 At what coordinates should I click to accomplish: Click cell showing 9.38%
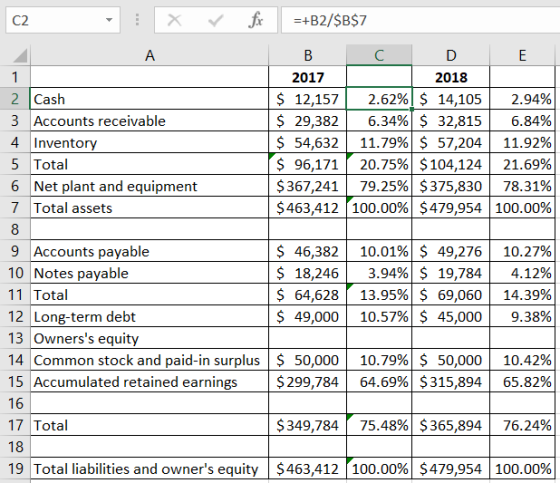coord(522,316)
